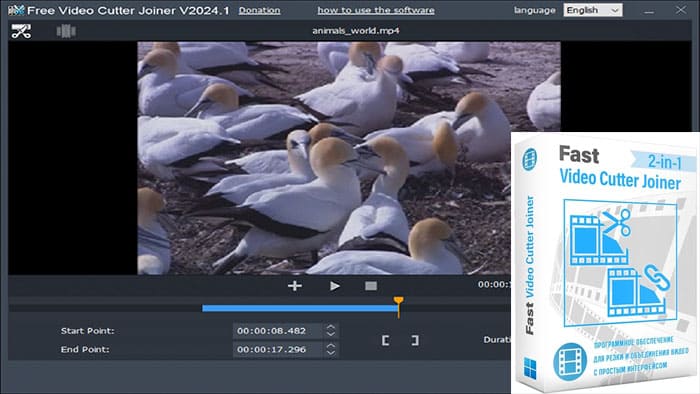
Task: Decrease the Start Point time with the down arrow
Action: (330, 334)
